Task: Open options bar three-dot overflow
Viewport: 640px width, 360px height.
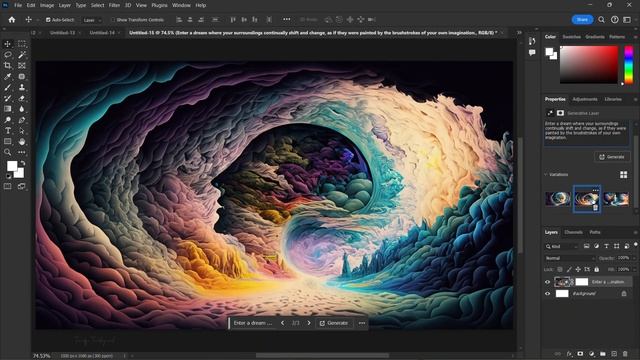Action: click(x=287, y=19)
